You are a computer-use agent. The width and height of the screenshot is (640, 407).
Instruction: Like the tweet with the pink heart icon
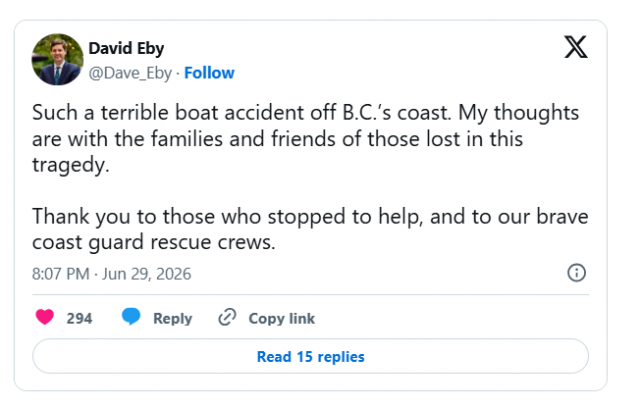coord(45,317)
